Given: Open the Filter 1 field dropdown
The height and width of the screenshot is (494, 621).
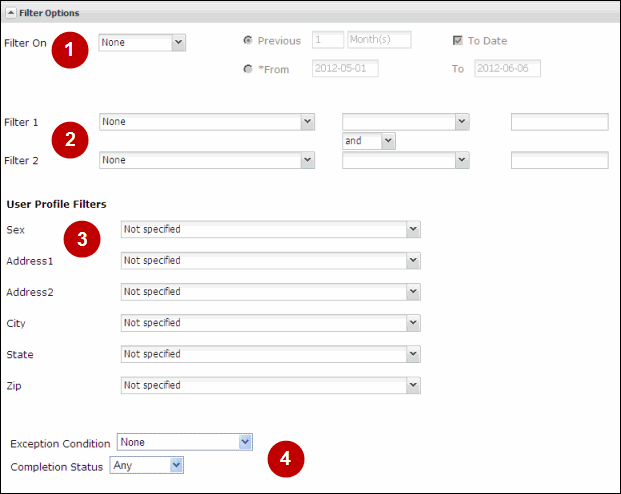Looking at the screenshot, I should tap(207, 122).
